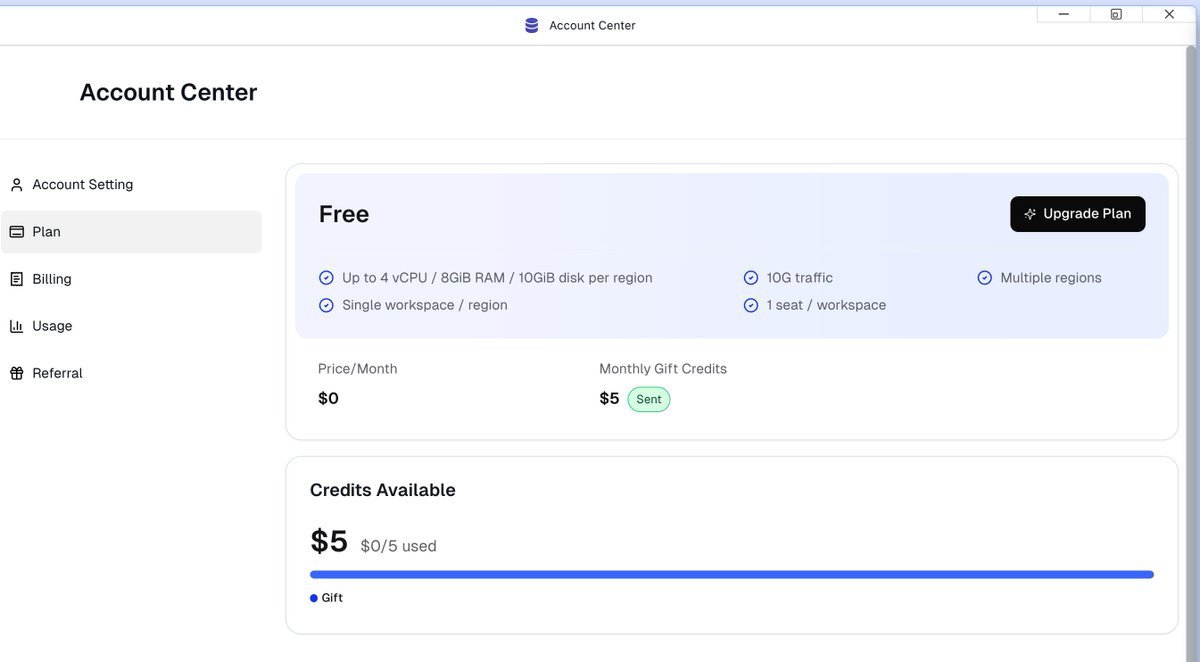Image resolution: width=1200 pixels, height=662 pixels.
Task: Click the Referral gift box icon
Action: (x=16, y=373)
